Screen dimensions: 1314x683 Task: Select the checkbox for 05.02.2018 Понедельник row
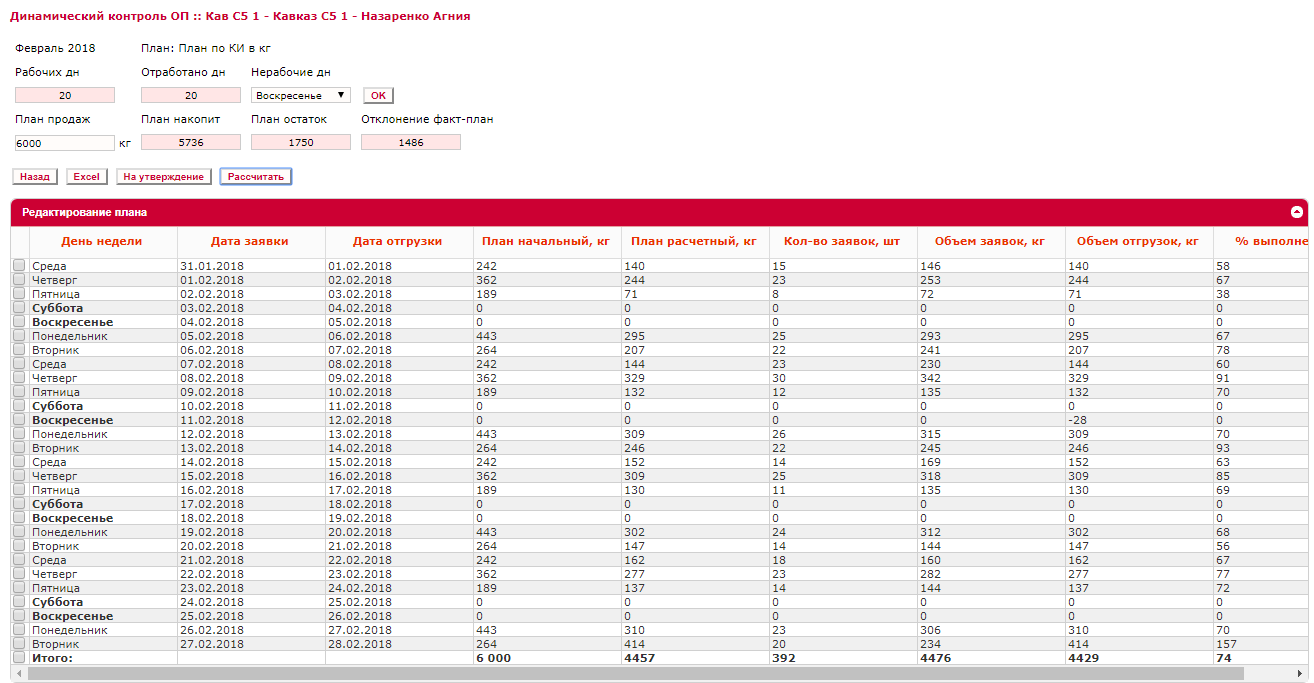tap(19, 336)
